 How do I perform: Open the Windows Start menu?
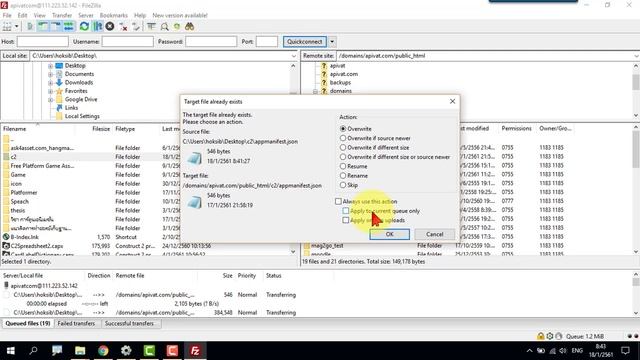point(11,351)
